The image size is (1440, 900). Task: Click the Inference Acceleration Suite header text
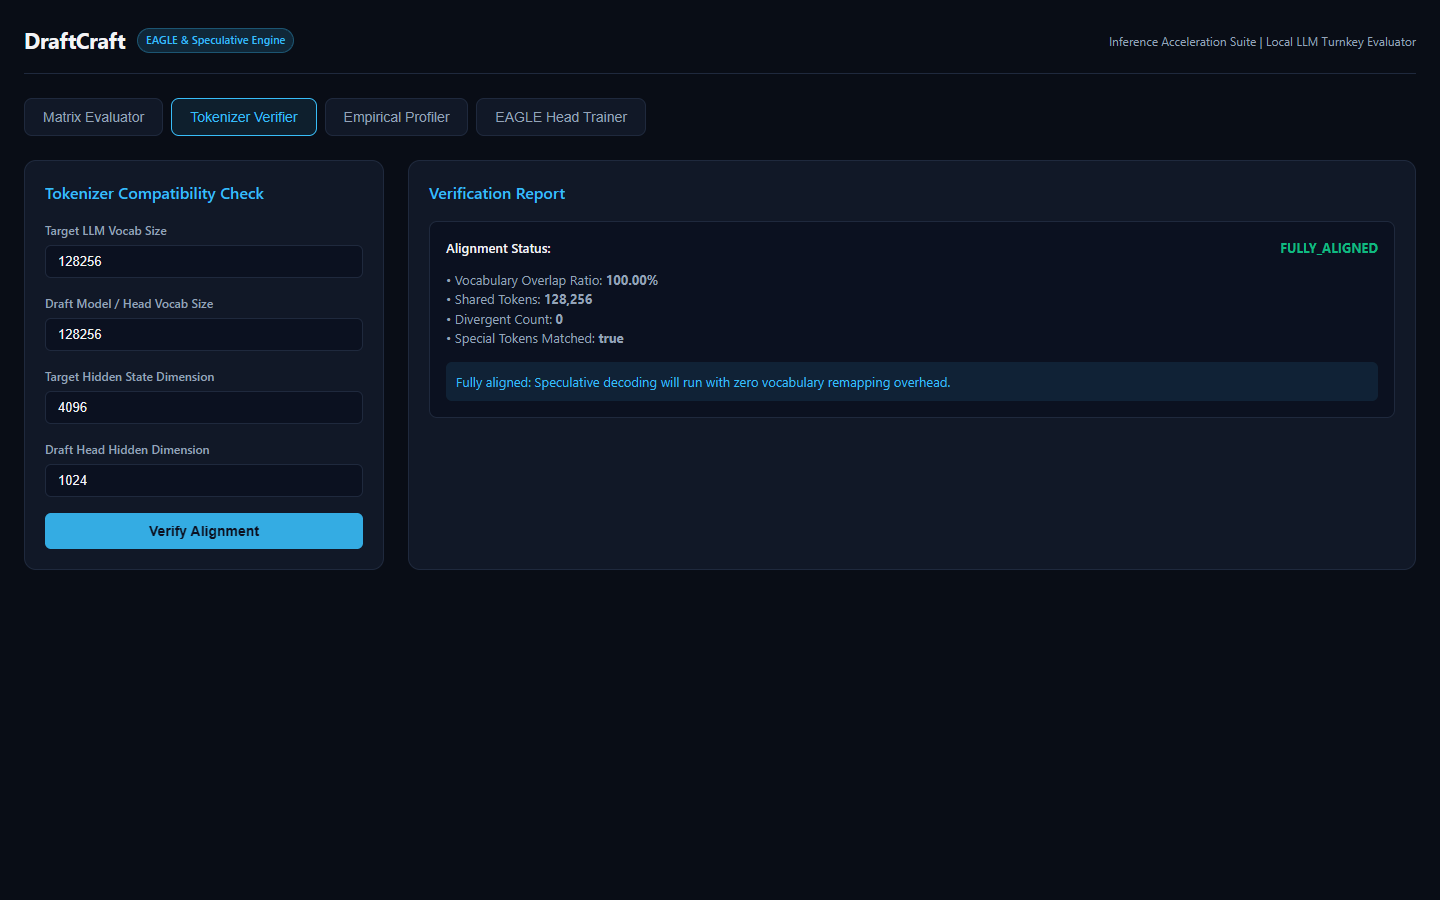click(1262, 42)
